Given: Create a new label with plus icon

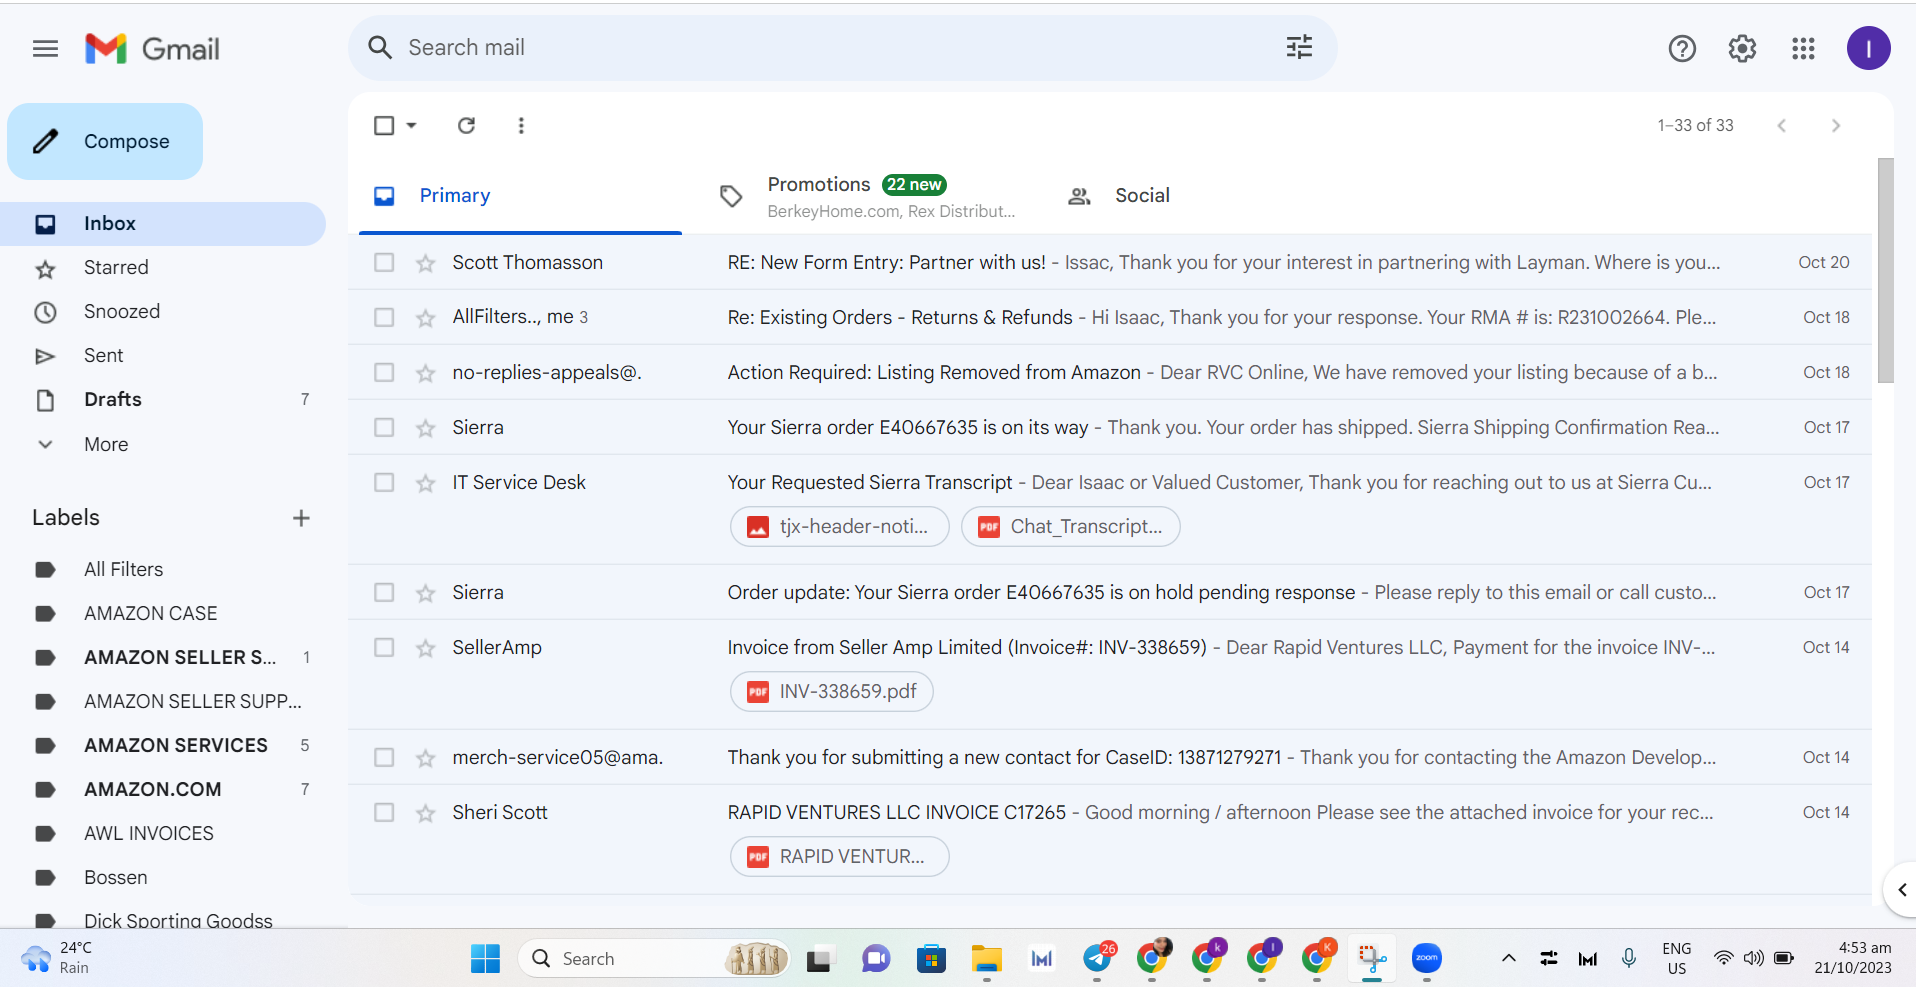Looking at the screenshot, I should pyautogui.click(x=301, y=518).
